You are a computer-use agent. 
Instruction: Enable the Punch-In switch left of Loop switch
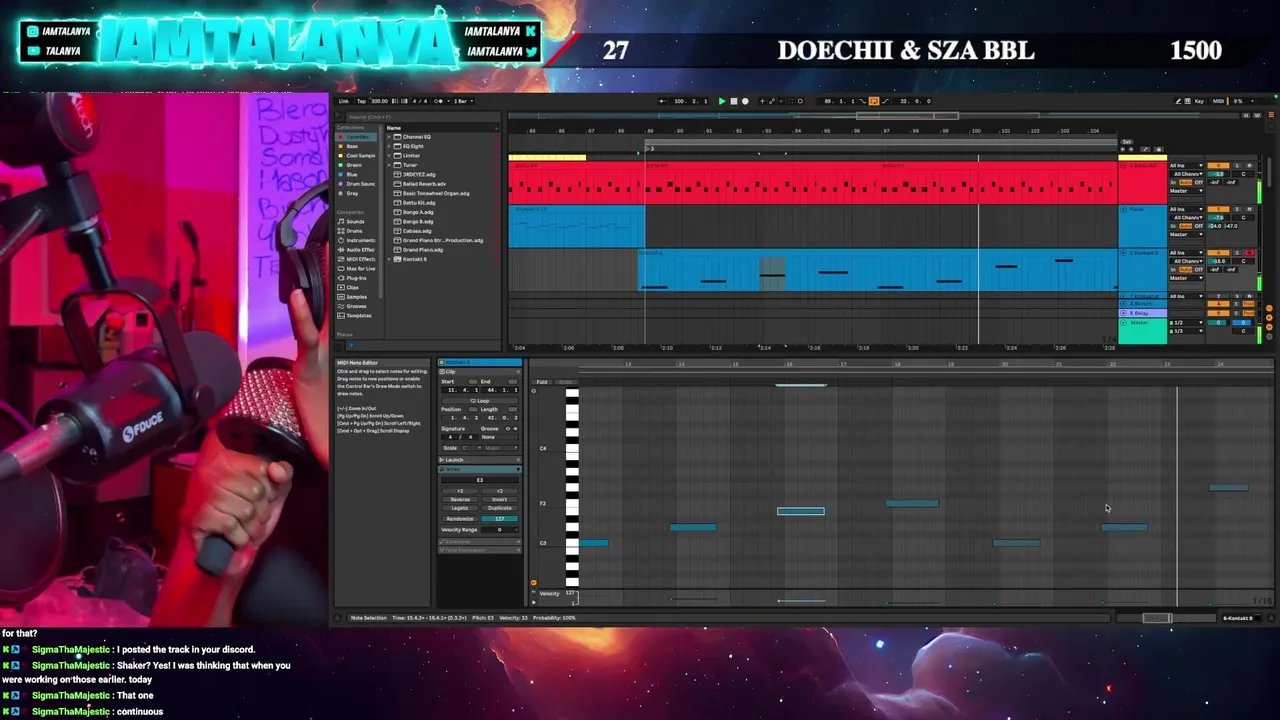862,101
